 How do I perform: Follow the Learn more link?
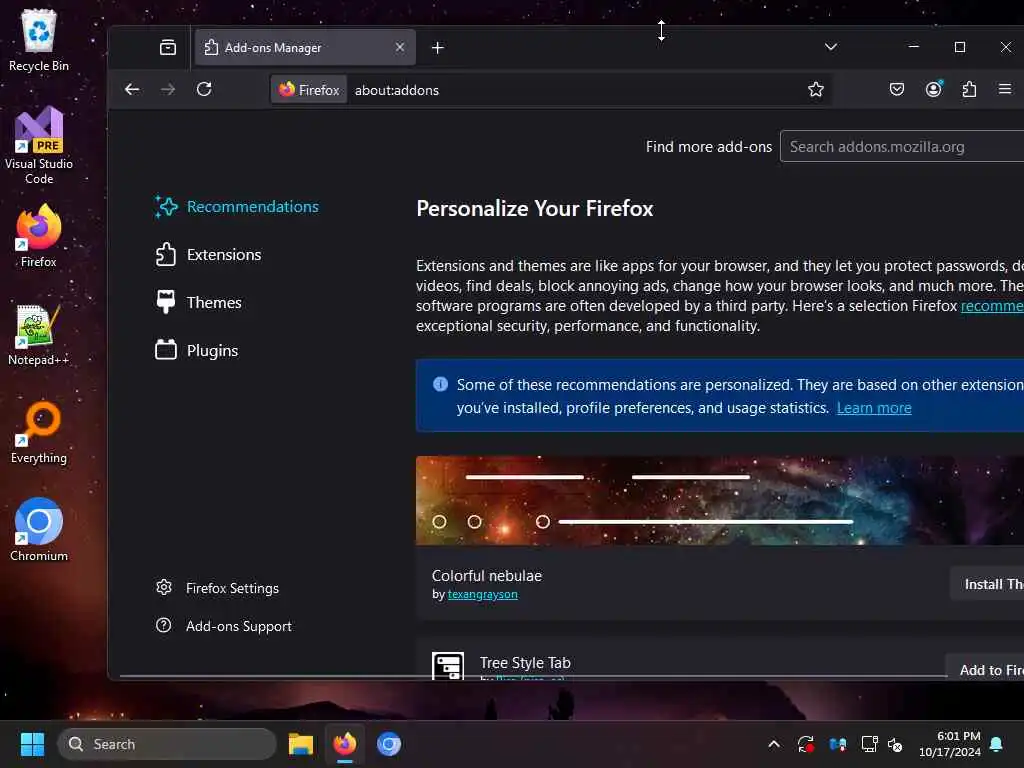coord(874,408)
